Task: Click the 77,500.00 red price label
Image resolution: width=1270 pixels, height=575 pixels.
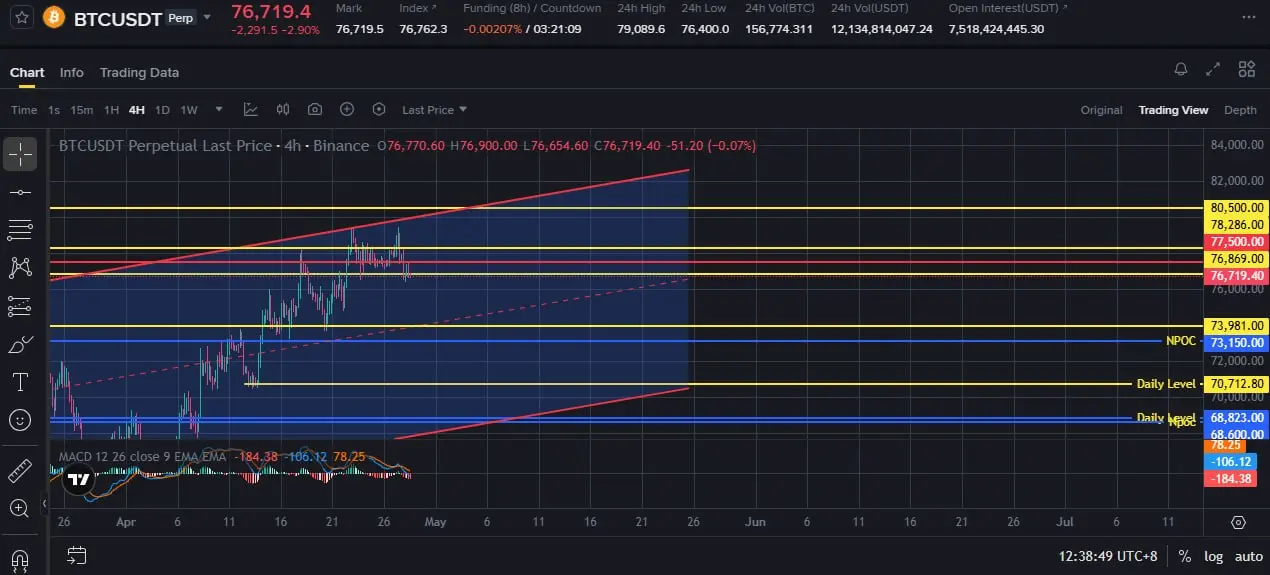Action: point(1237,242)
